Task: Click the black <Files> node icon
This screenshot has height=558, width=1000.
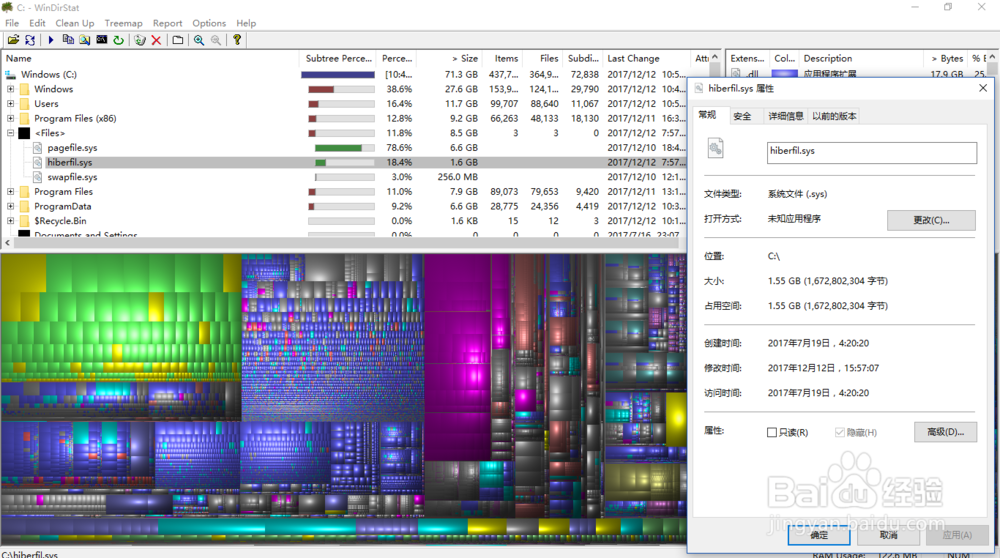Action: (x=24, y=133)
